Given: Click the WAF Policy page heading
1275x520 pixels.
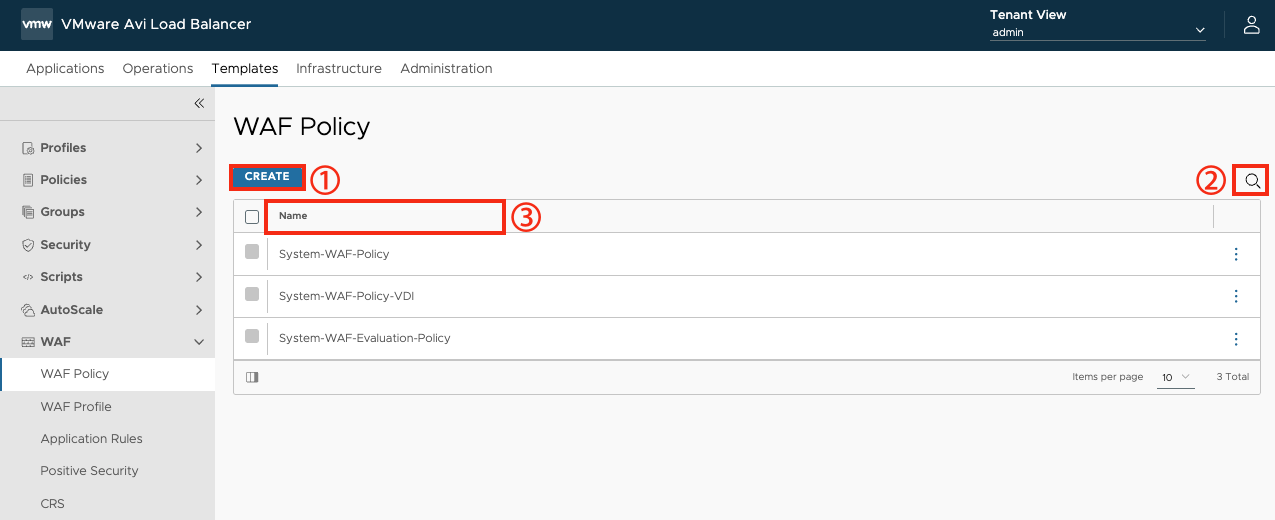Looking at the screenshot, I should tap(302, 127).
